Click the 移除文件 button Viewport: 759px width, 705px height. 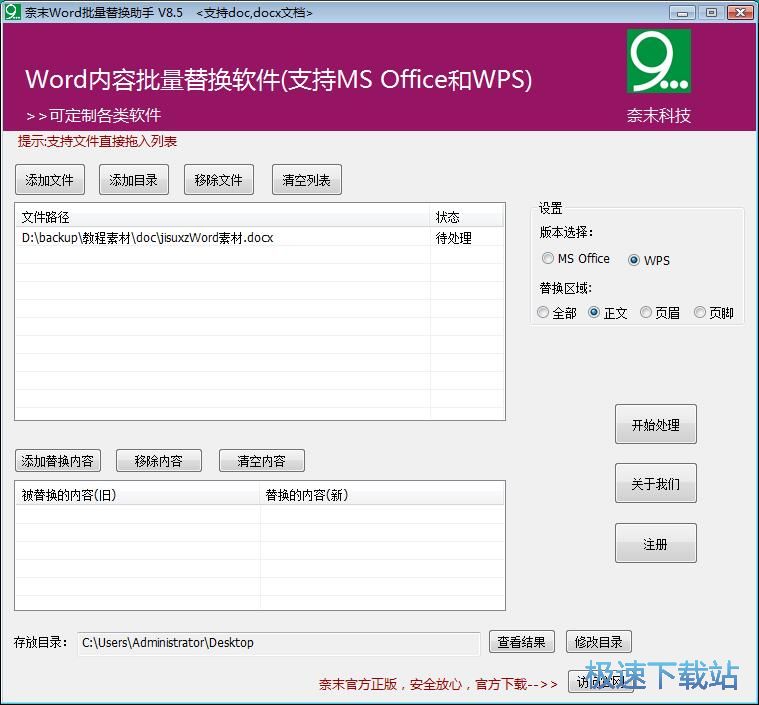(218, 180)
